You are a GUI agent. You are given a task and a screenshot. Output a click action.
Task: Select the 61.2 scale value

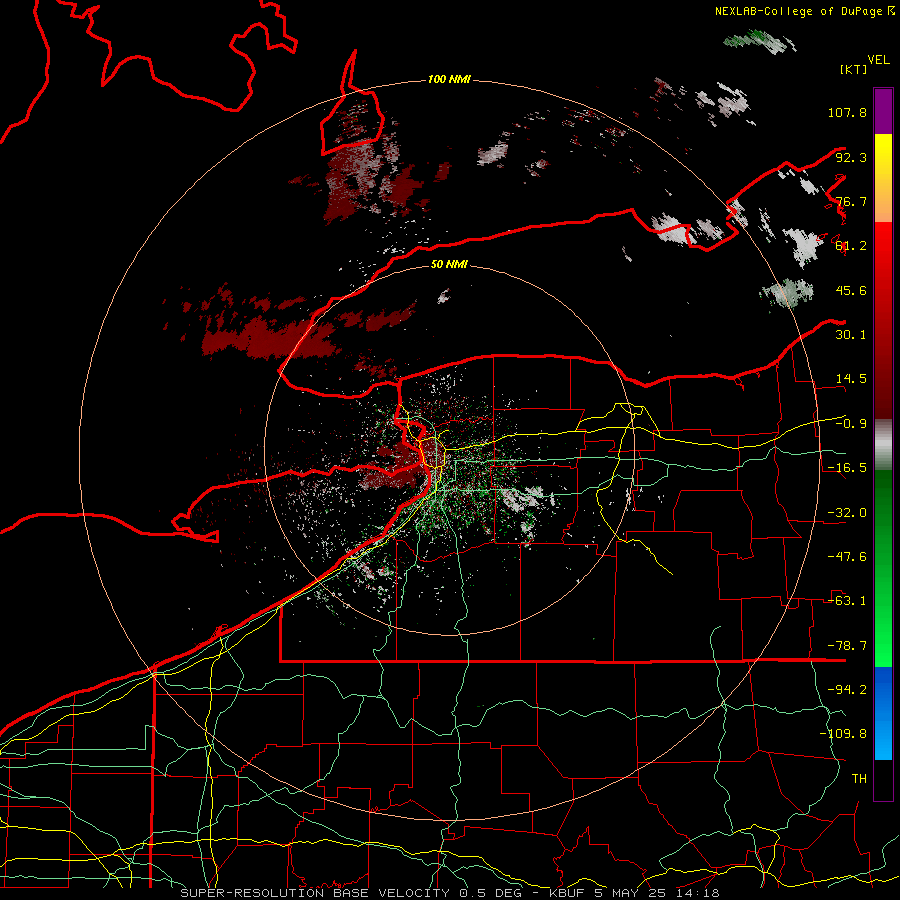point(851,246)
